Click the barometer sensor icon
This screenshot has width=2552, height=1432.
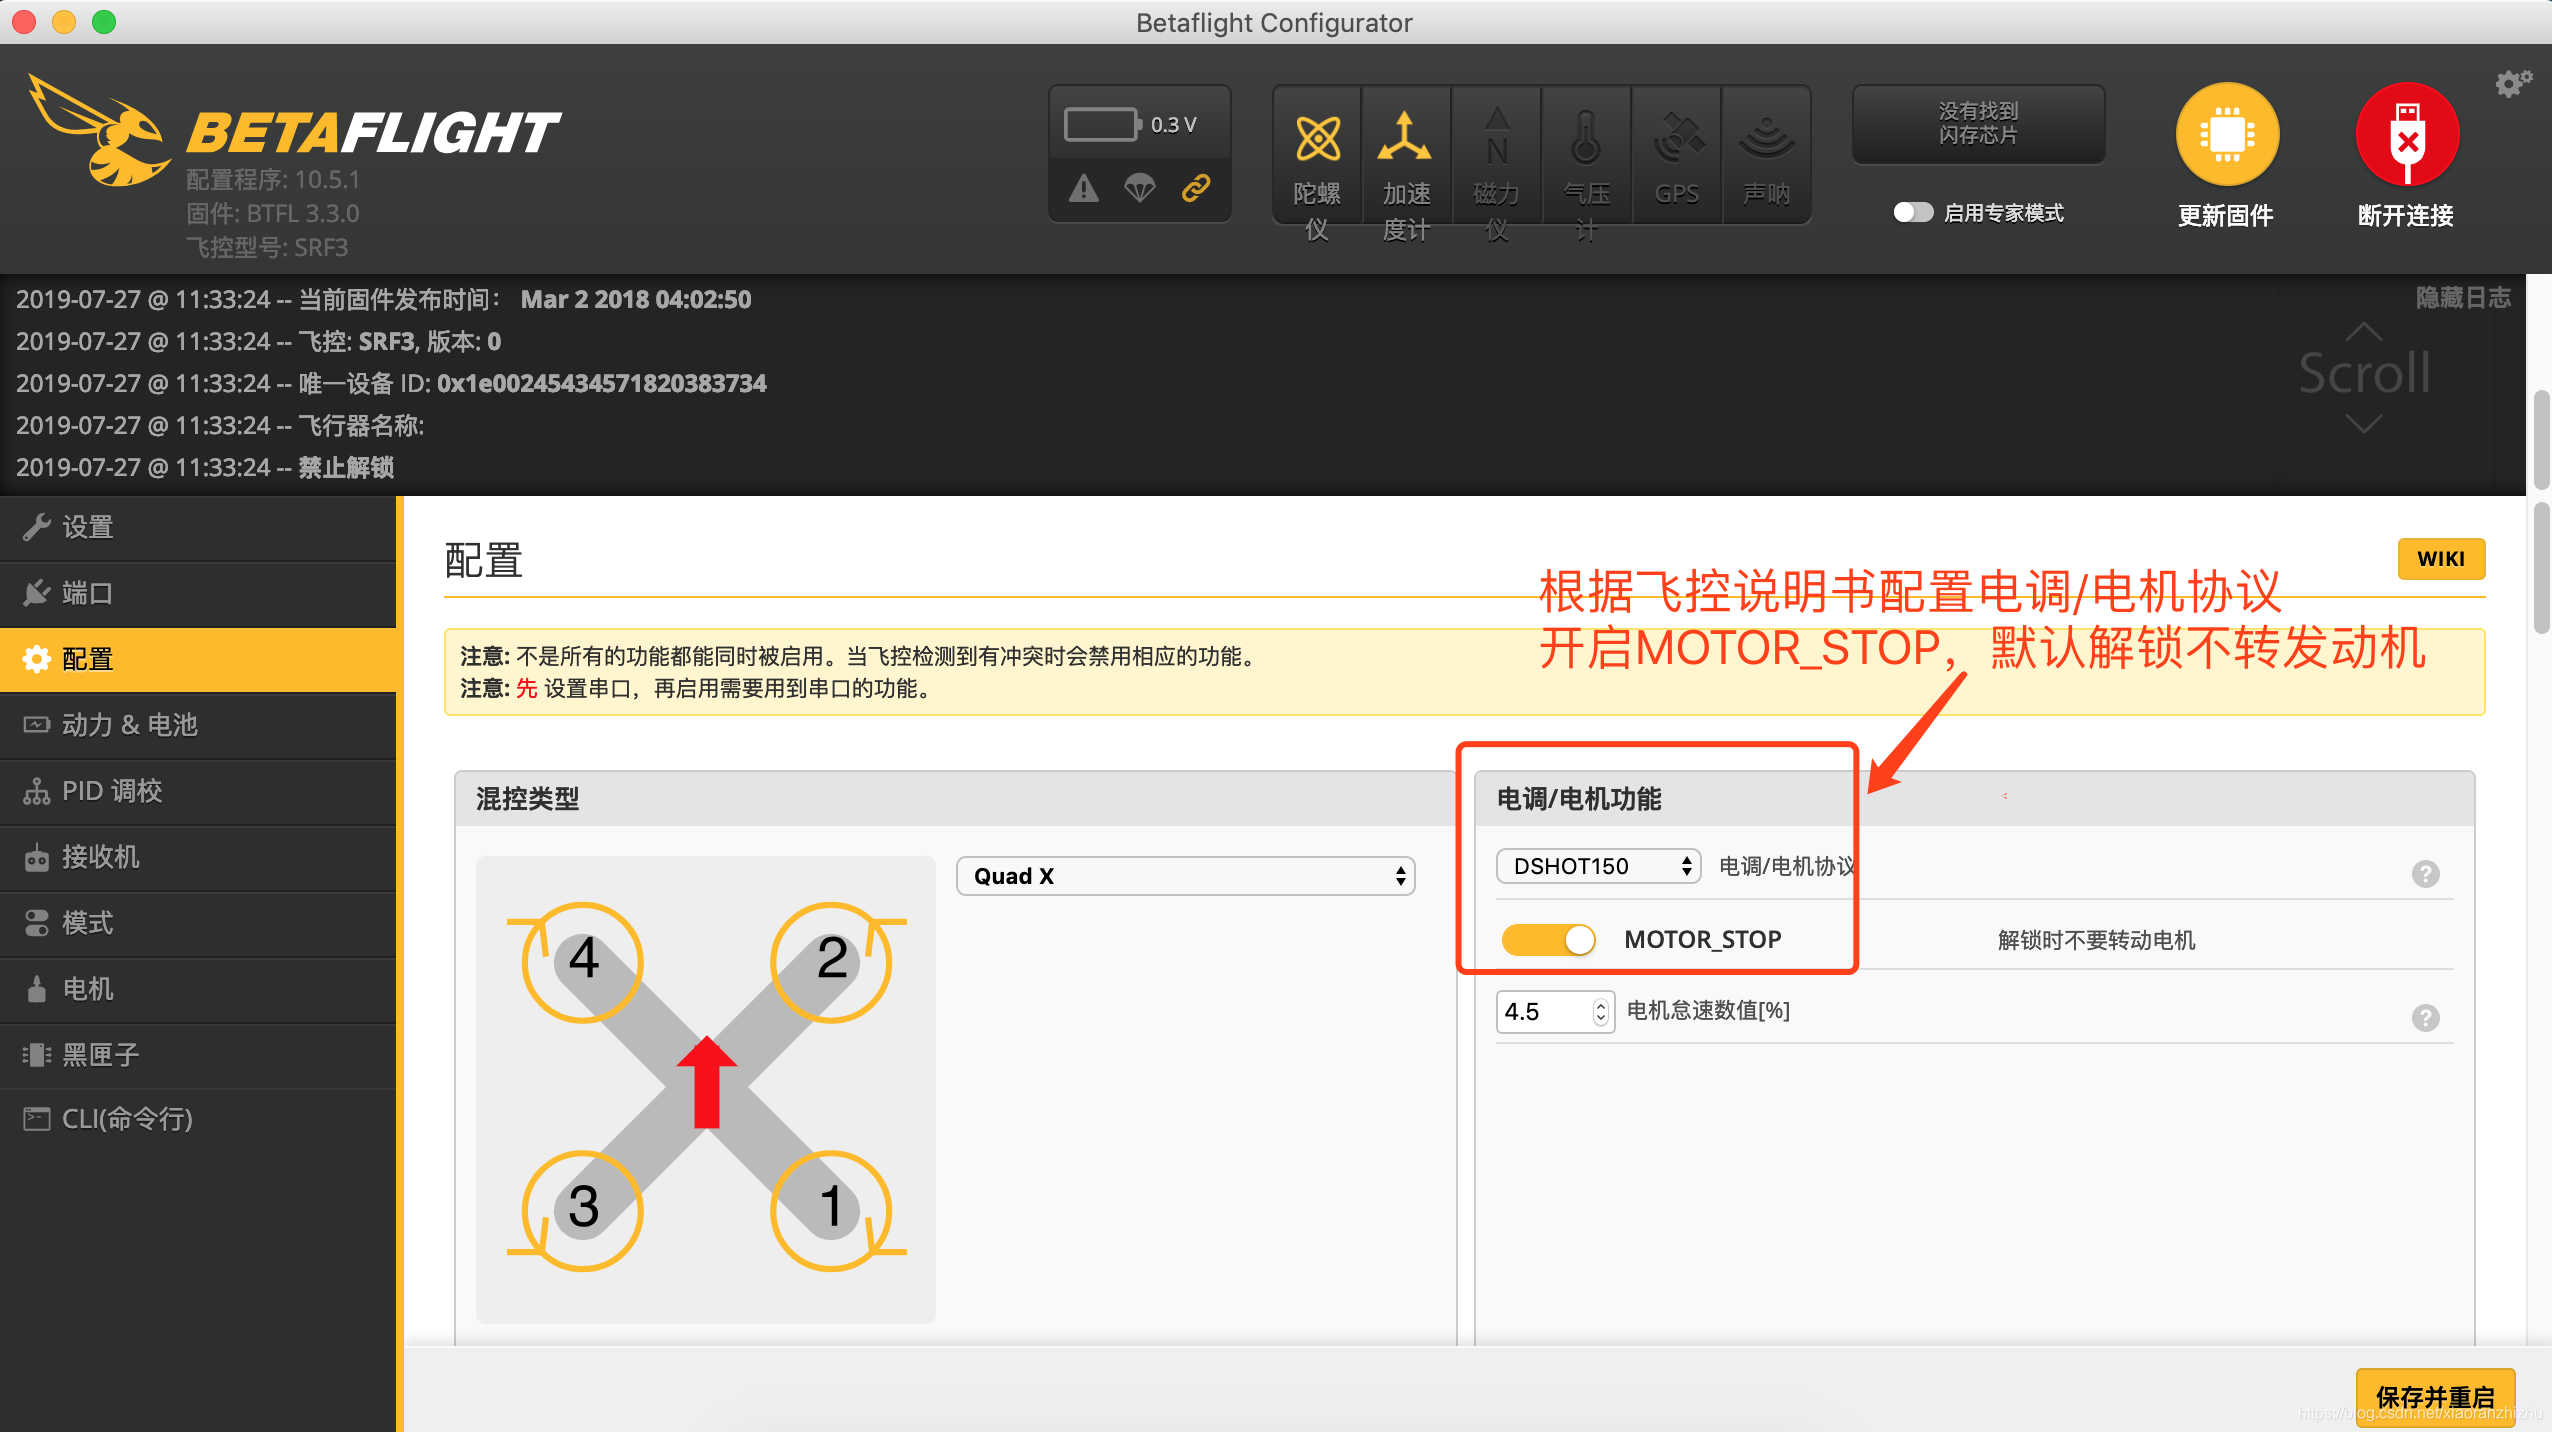(1586, 137)
